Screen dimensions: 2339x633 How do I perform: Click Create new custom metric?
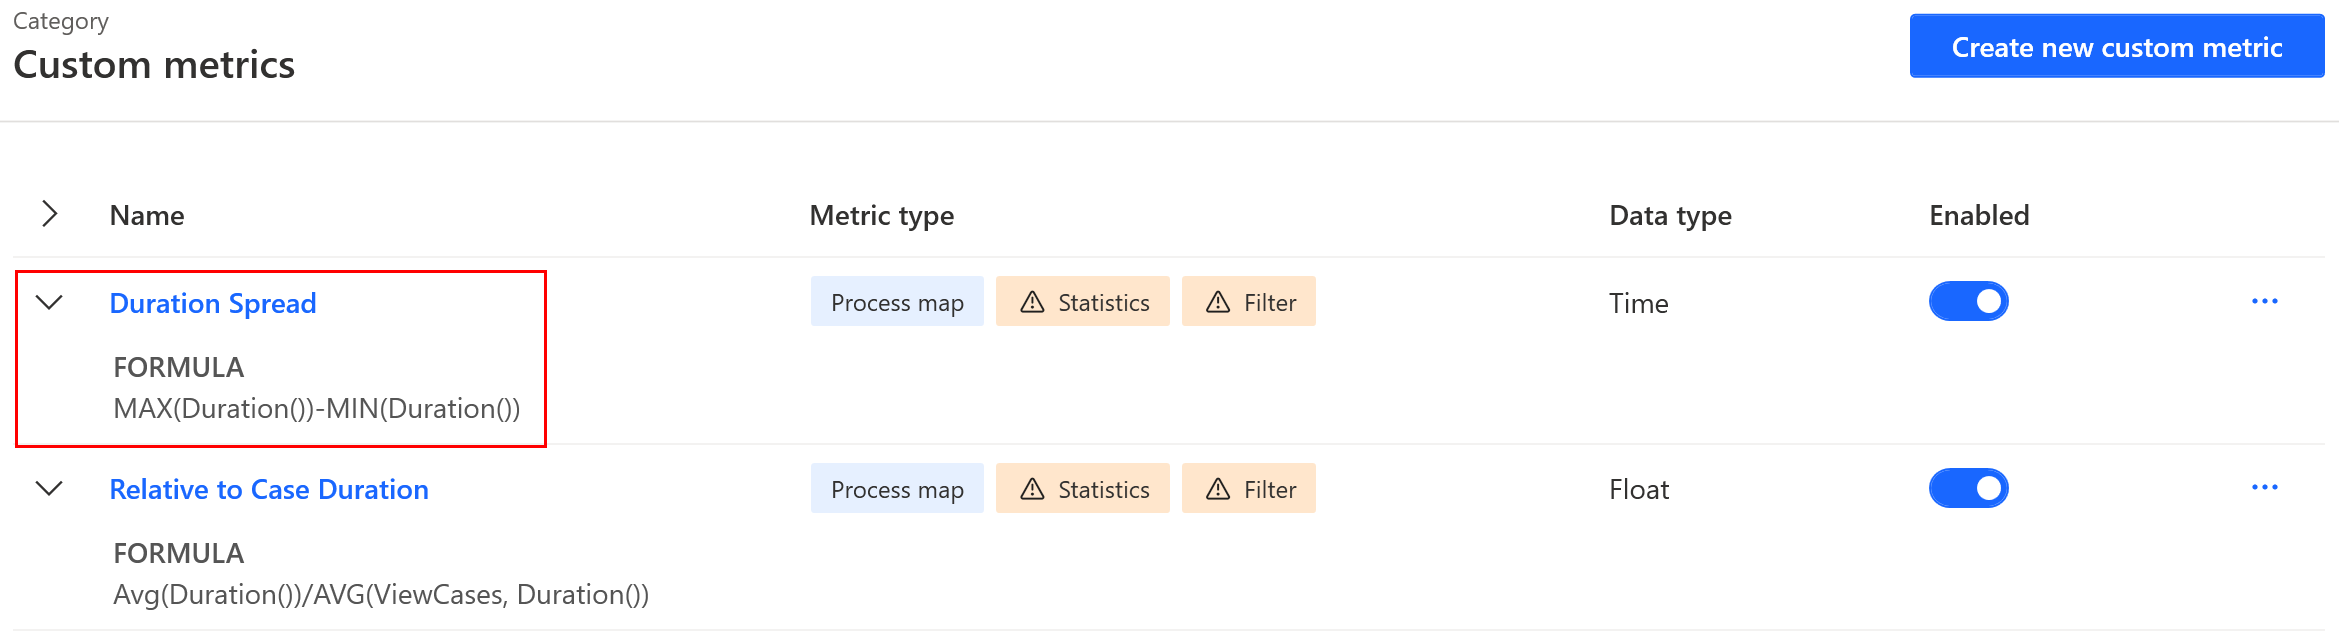tap(2115, 46)
